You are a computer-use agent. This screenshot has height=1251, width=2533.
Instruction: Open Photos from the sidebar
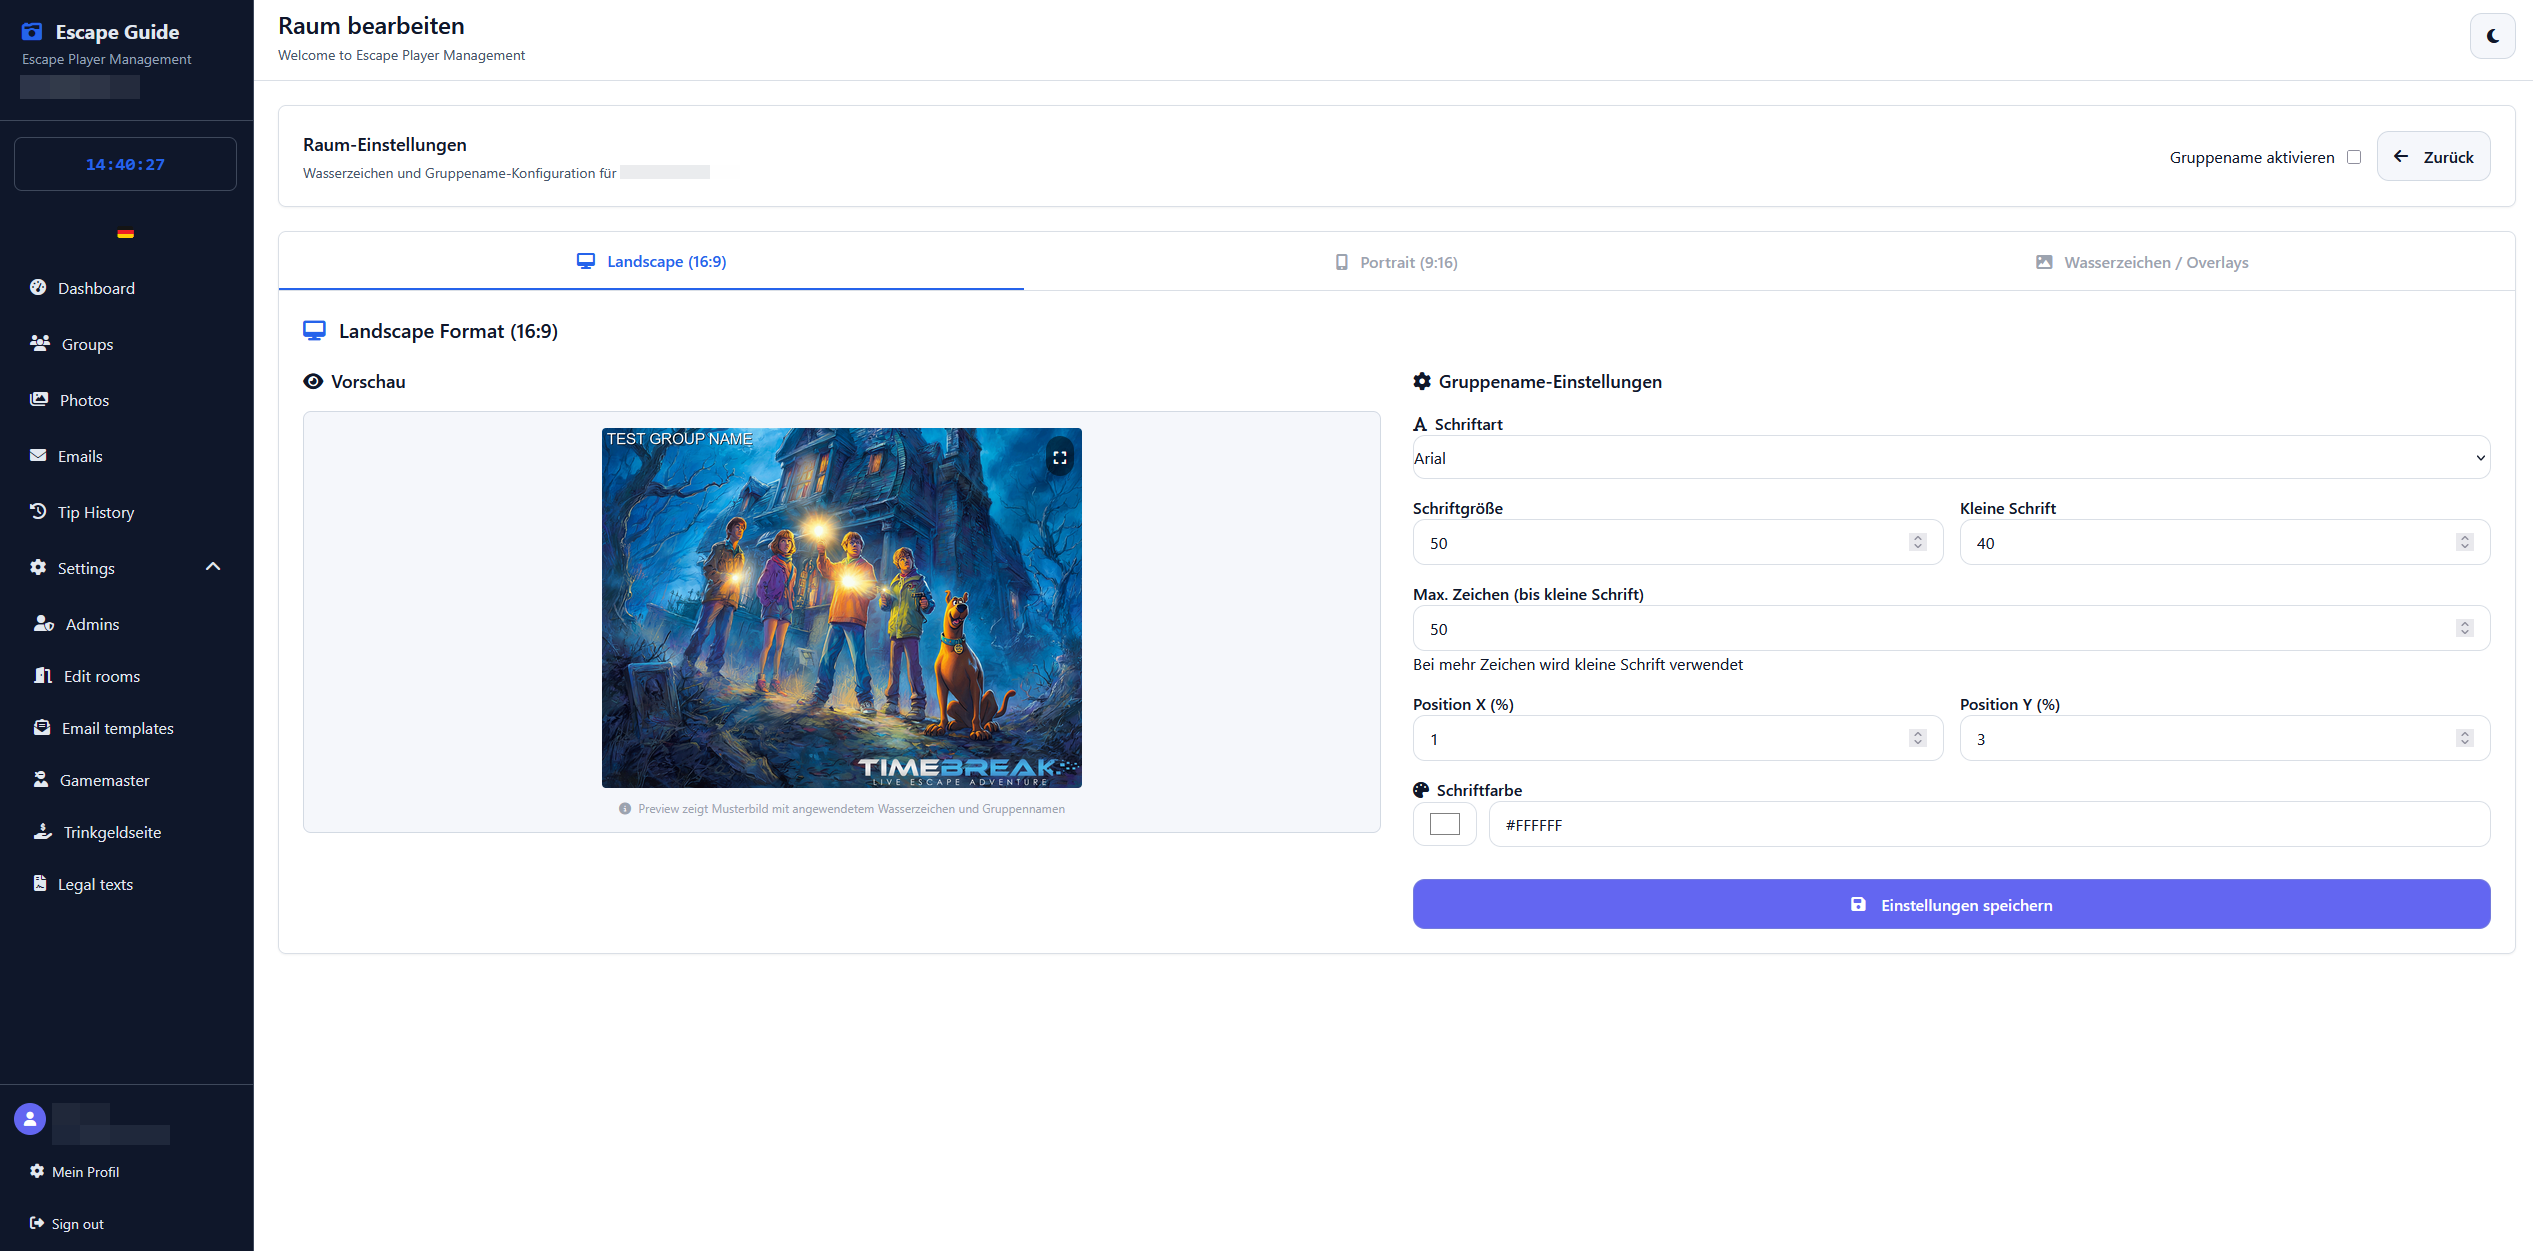(x=84, y=400)
